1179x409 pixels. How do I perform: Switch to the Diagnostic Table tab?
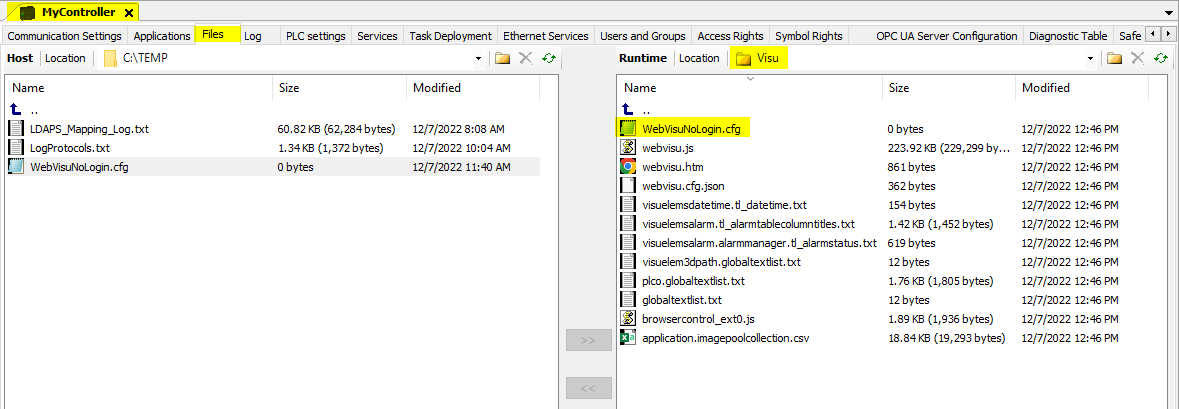click(x=1068, y=35)
